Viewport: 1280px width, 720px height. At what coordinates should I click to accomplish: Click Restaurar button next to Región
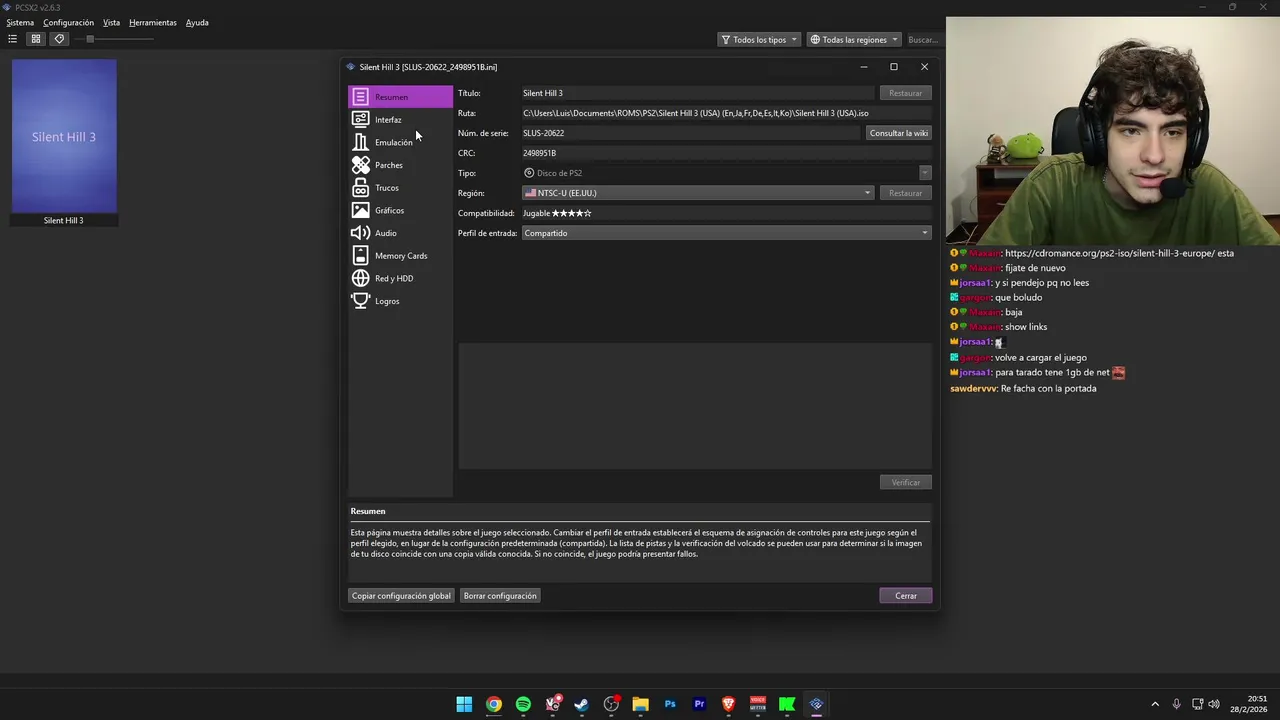[x=906, y=193]
